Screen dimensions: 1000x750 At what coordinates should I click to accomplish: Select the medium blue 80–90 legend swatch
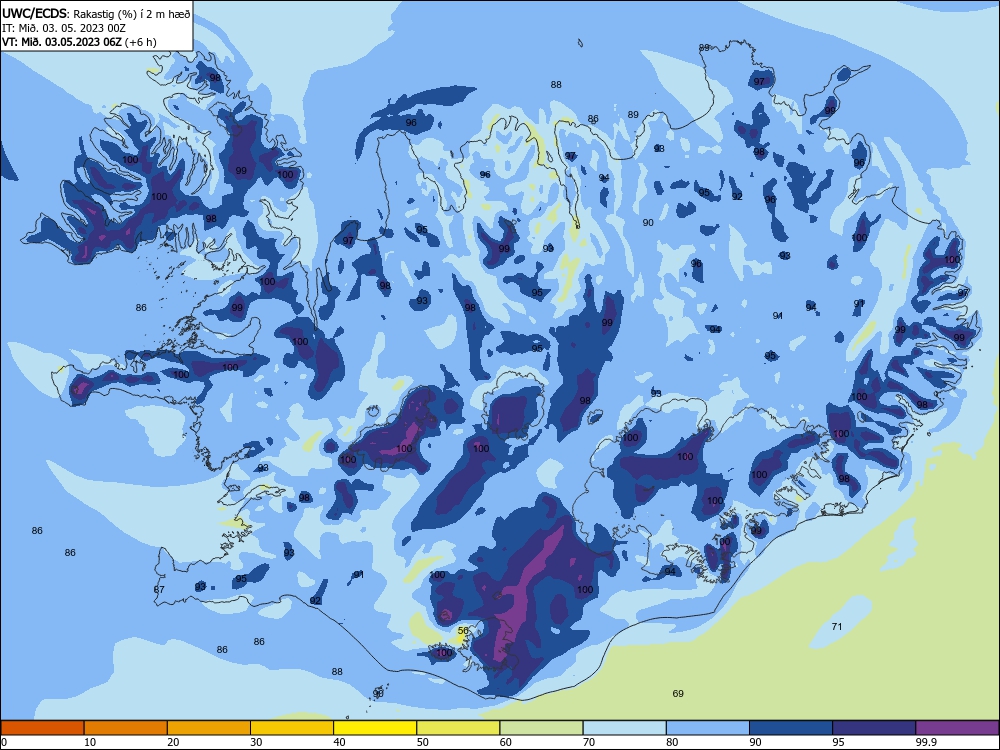click(708, 728)
